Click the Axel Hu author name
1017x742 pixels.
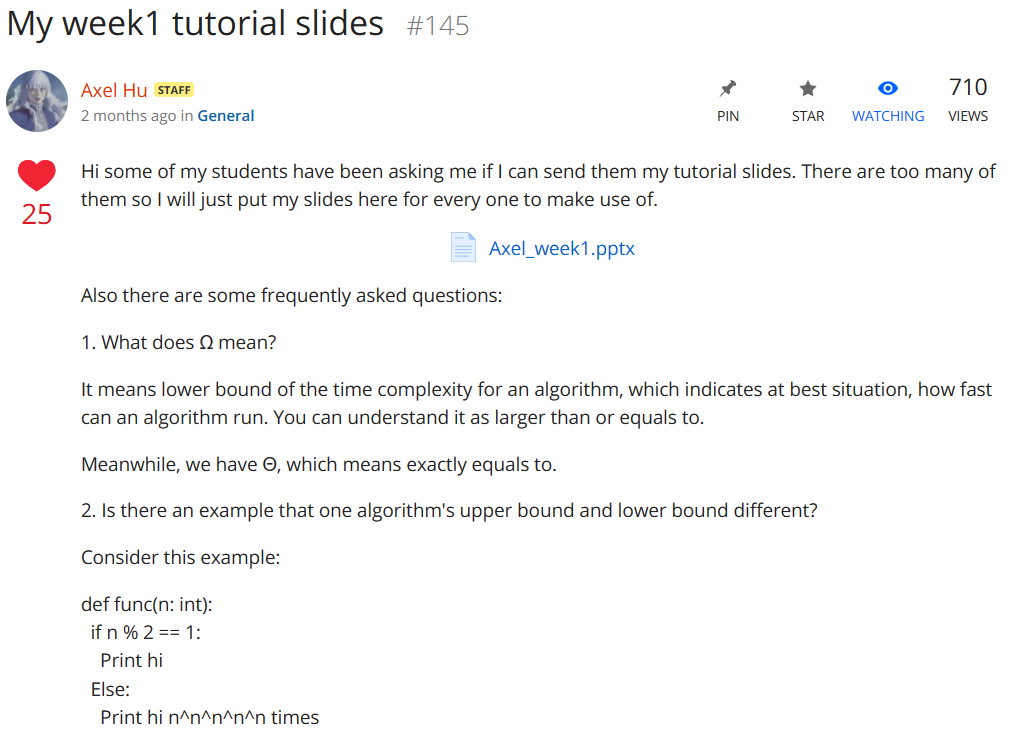(114, 90)
